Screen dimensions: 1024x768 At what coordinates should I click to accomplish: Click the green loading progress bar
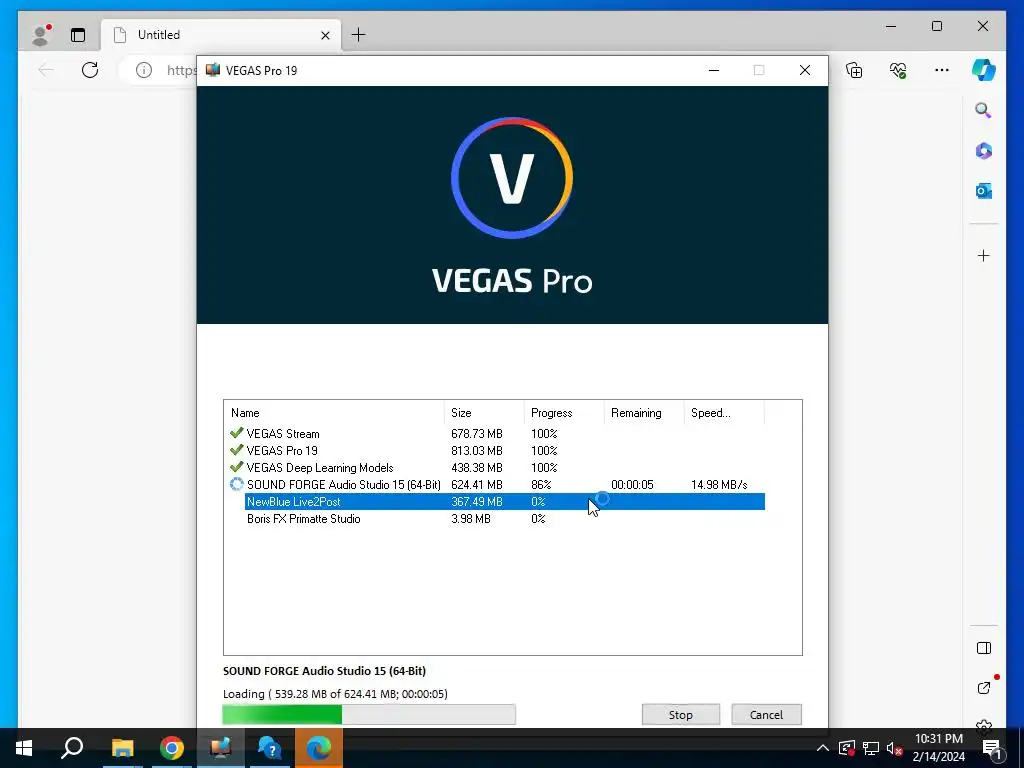(x=369, y=714)
